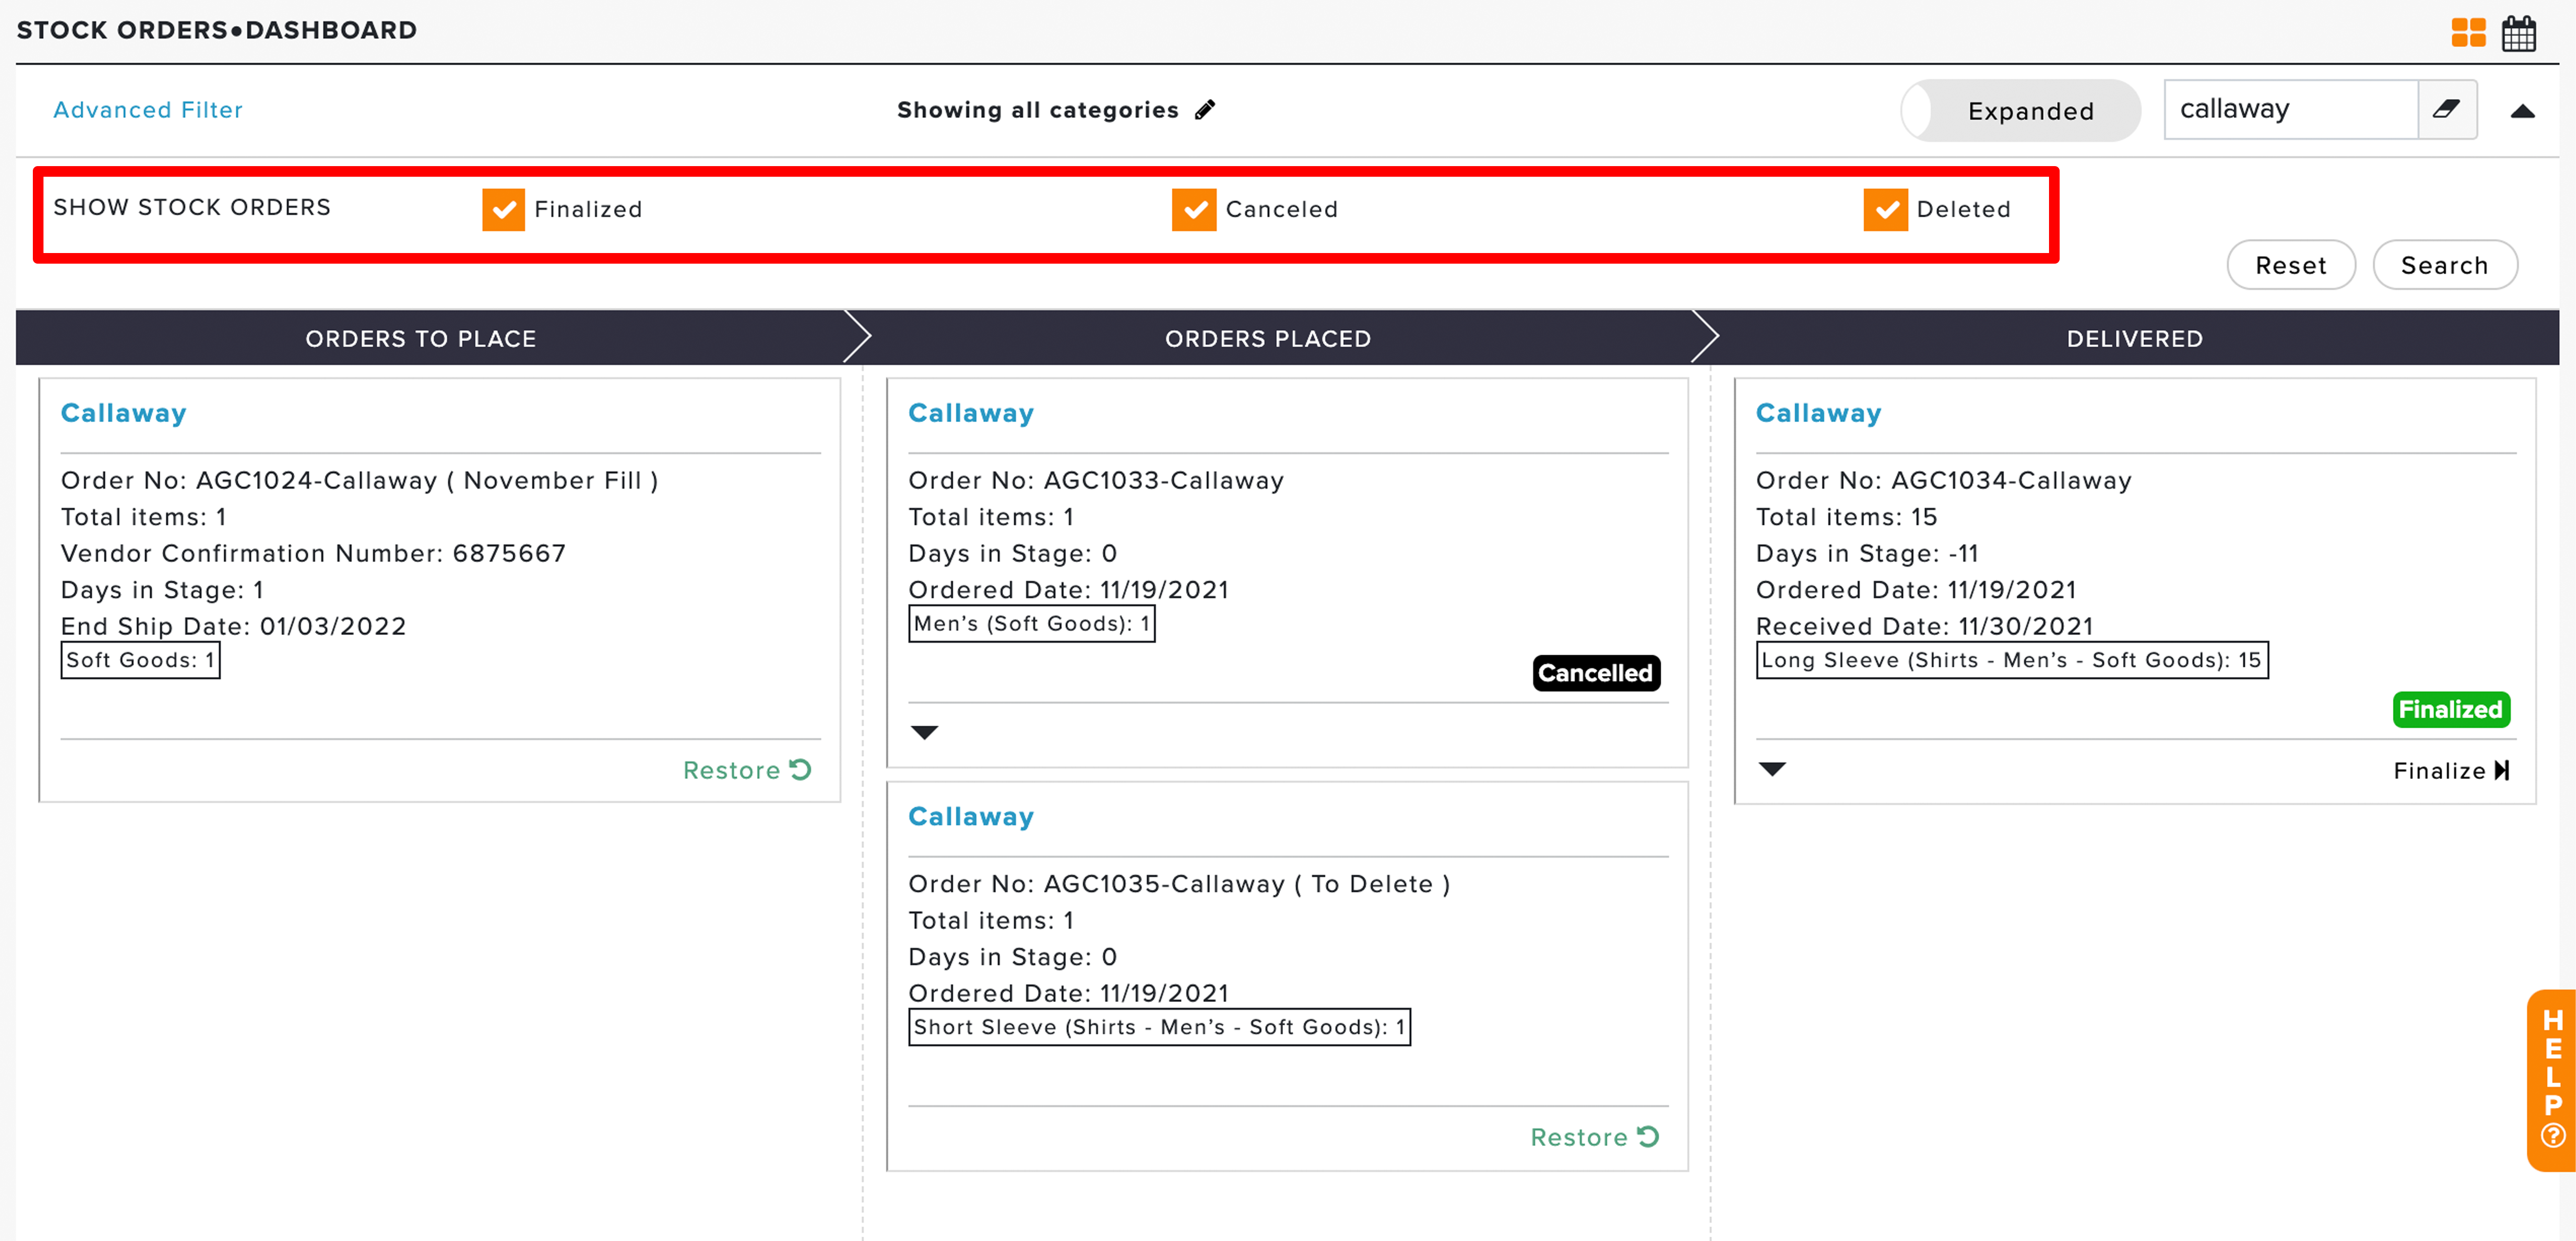Restore the AGC1035 To Delete order

point(1594,1137)
